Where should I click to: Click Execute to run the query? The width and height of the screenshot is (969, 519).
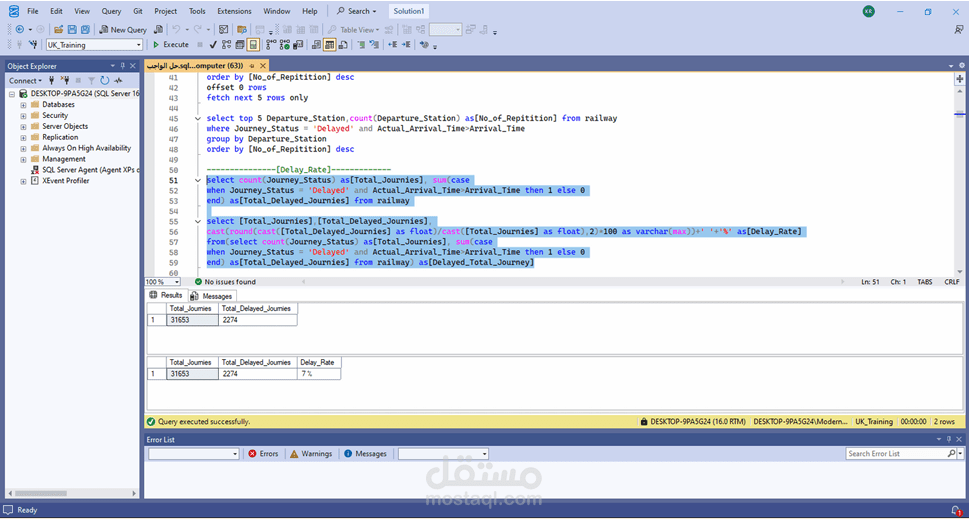[x=171, y=44]
